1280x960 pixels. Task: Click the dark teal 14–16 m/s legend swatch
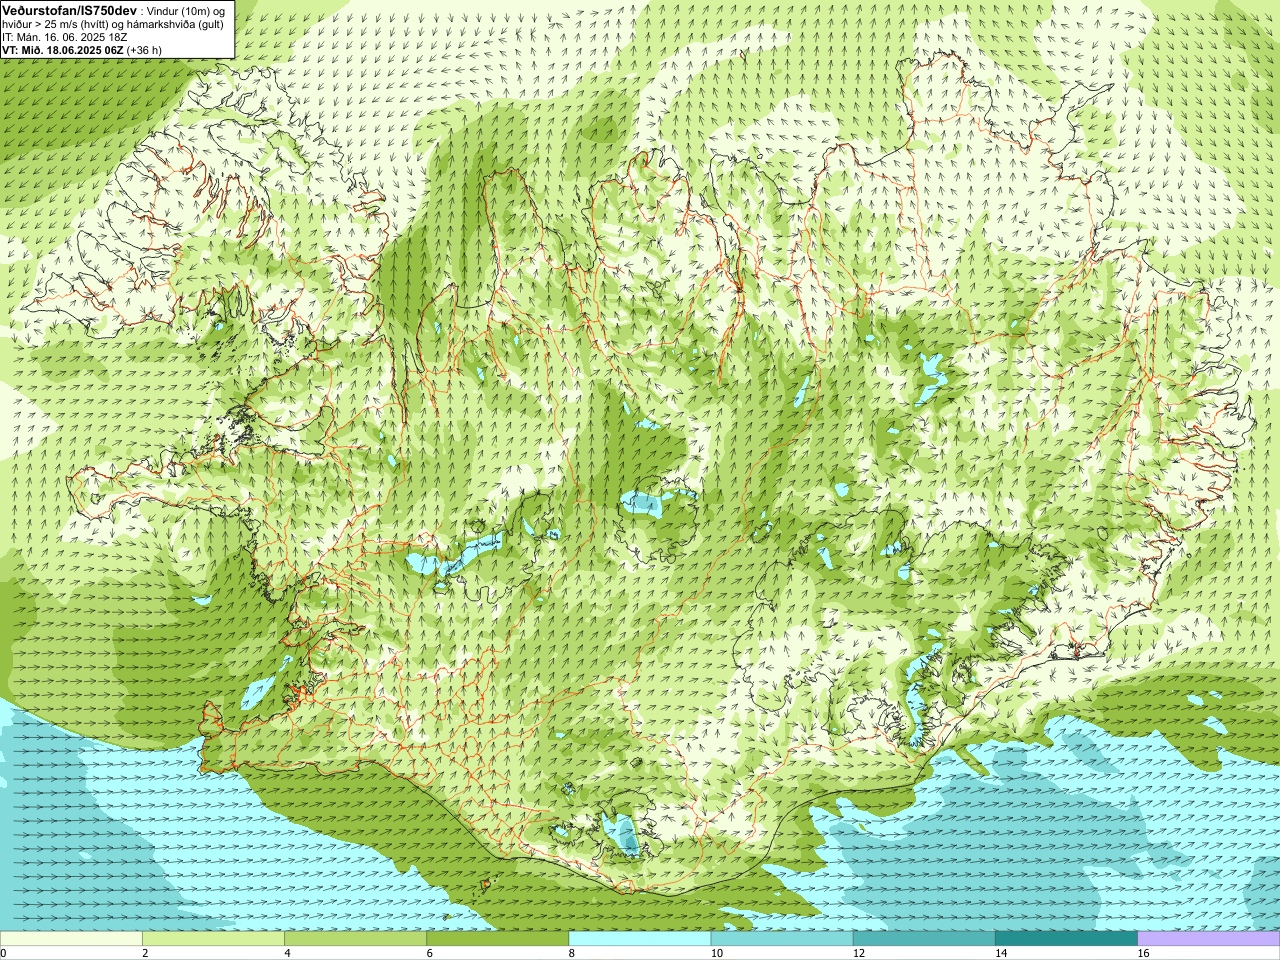[1066, 938]
